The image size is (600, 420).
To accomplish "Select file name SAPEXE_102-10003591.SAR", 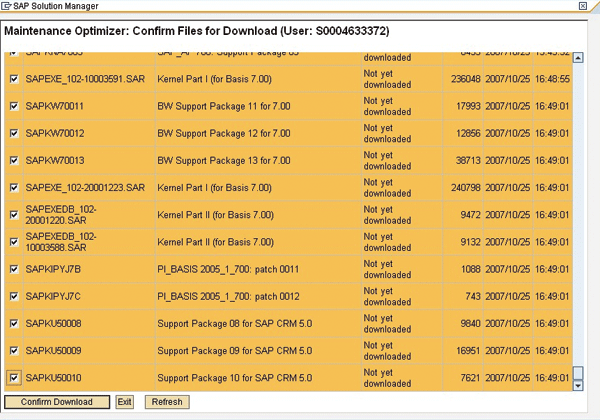I will click(85, 79).
